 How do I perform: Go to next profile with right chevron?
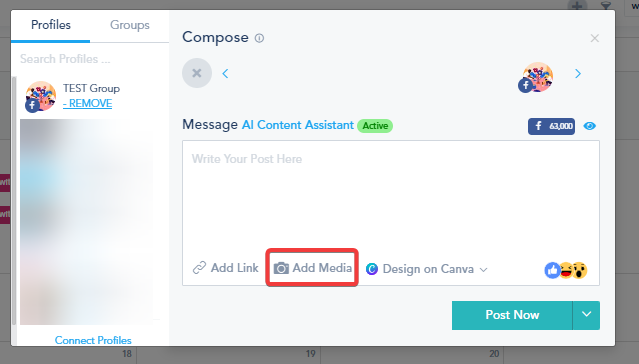pos(578,74)
